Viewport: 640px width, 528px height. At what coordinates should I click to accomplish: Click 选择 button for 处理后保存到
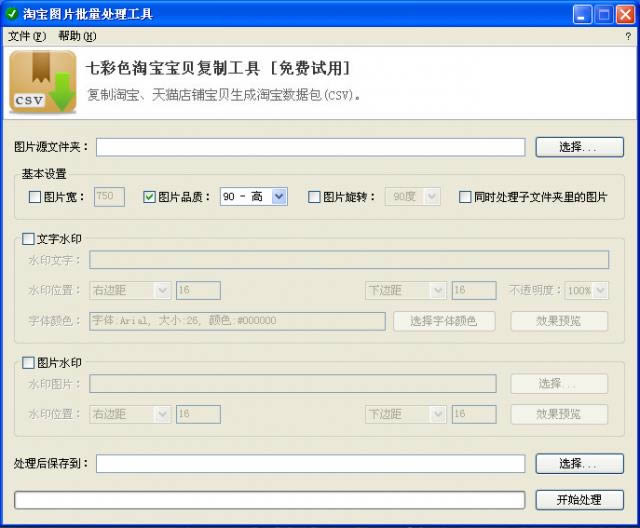click(579, 464)
